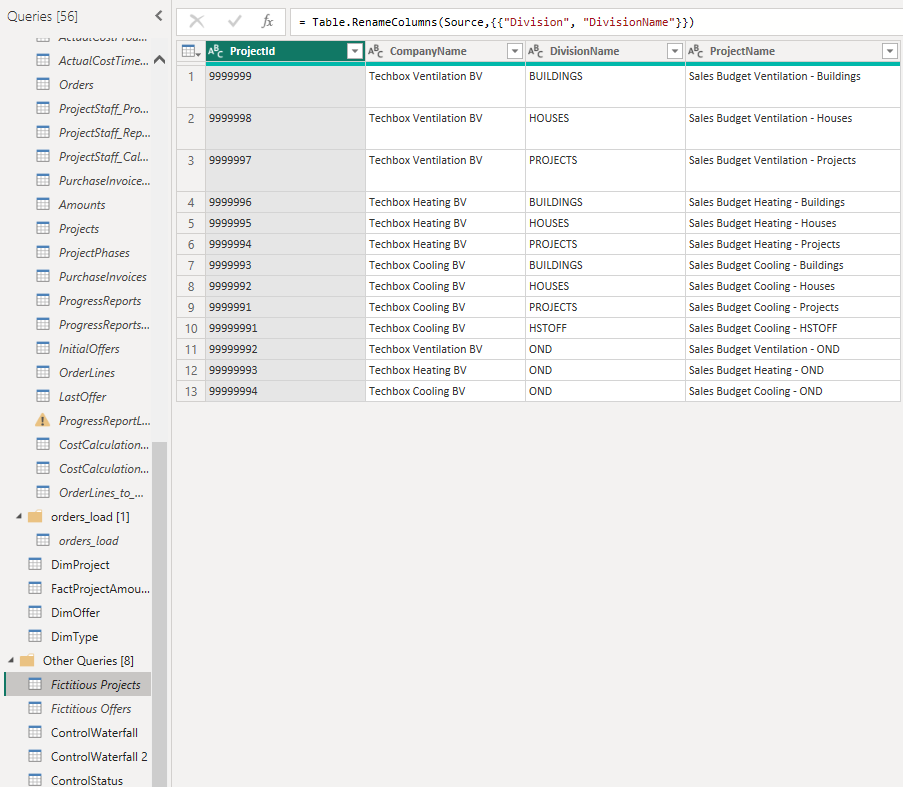
Task: Select the DimProject query
Action: (x=80, y=565)
